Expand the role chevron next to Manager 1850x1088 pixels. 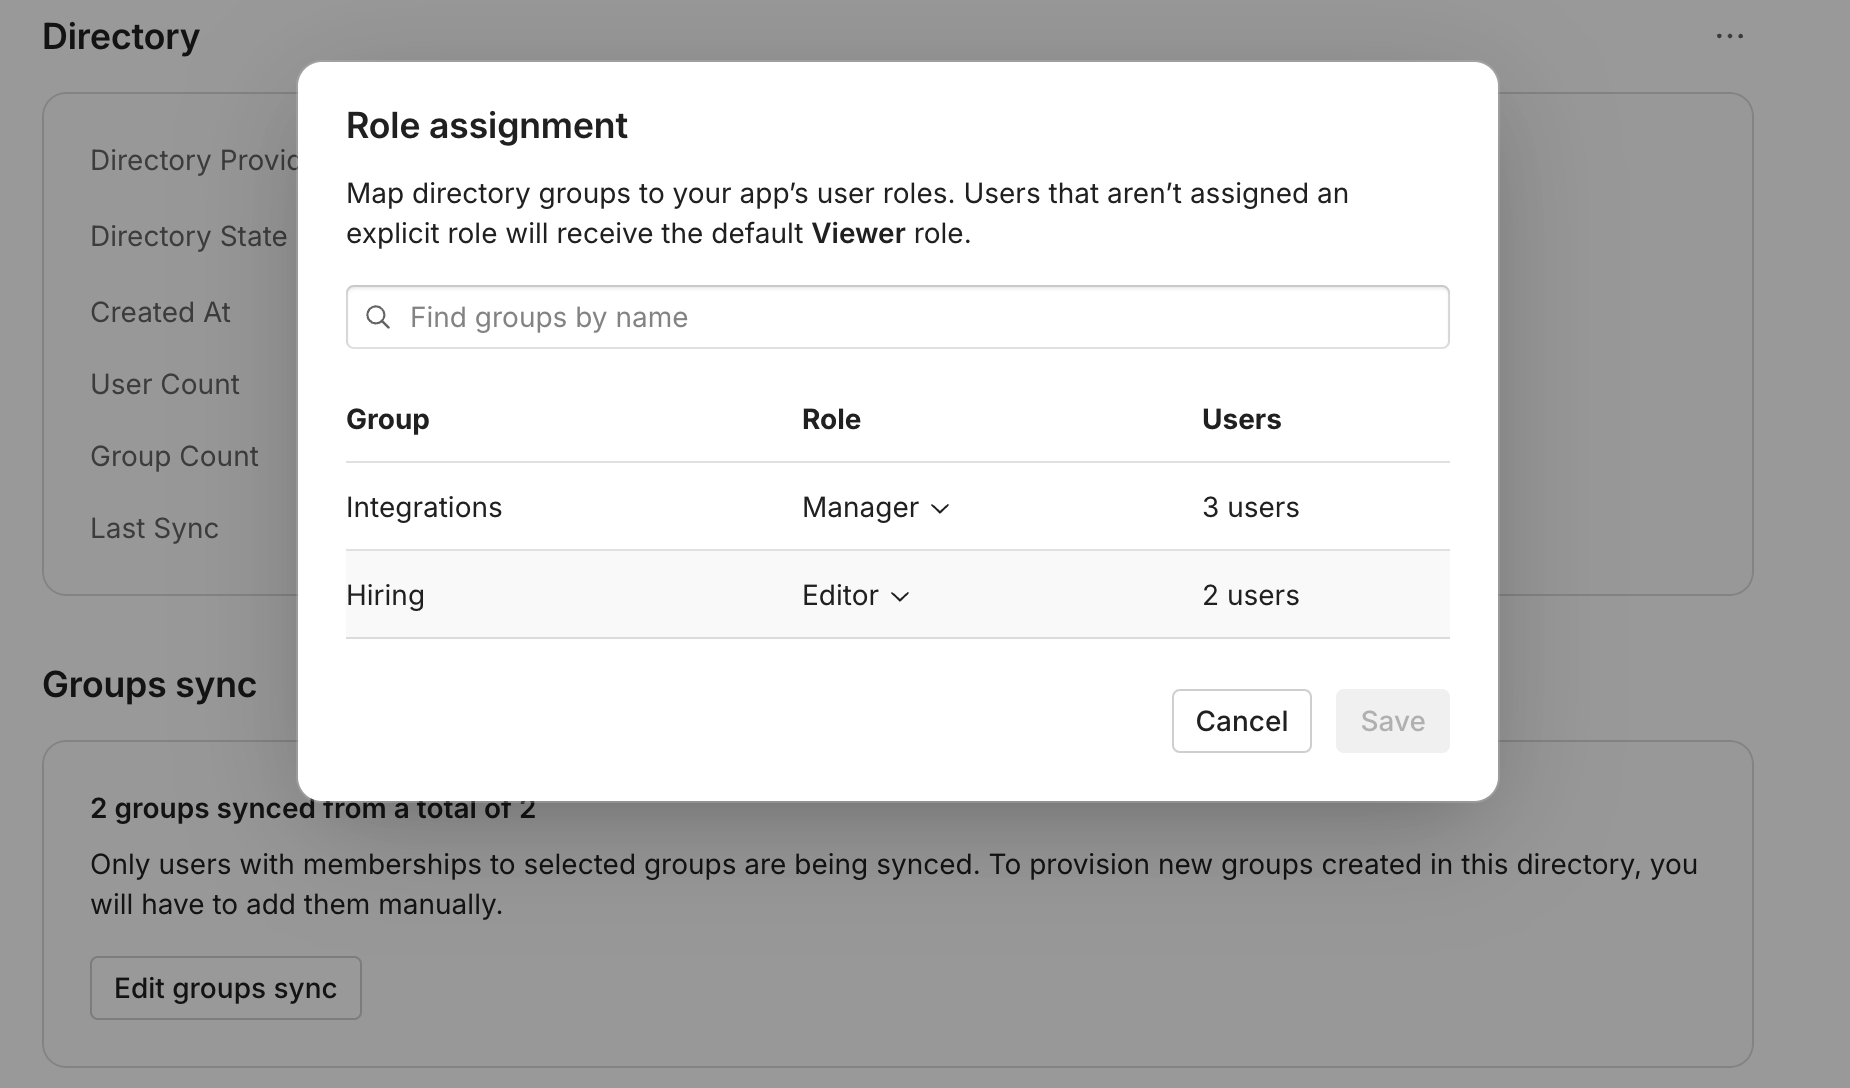(x=941, y=509)
